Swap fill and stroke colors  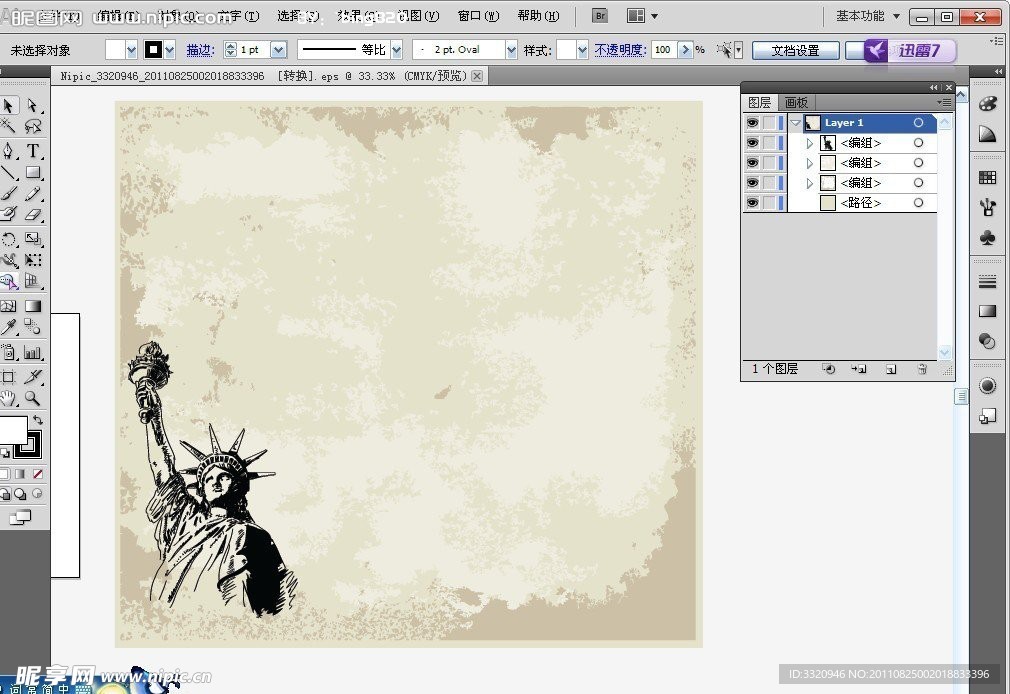38,420
